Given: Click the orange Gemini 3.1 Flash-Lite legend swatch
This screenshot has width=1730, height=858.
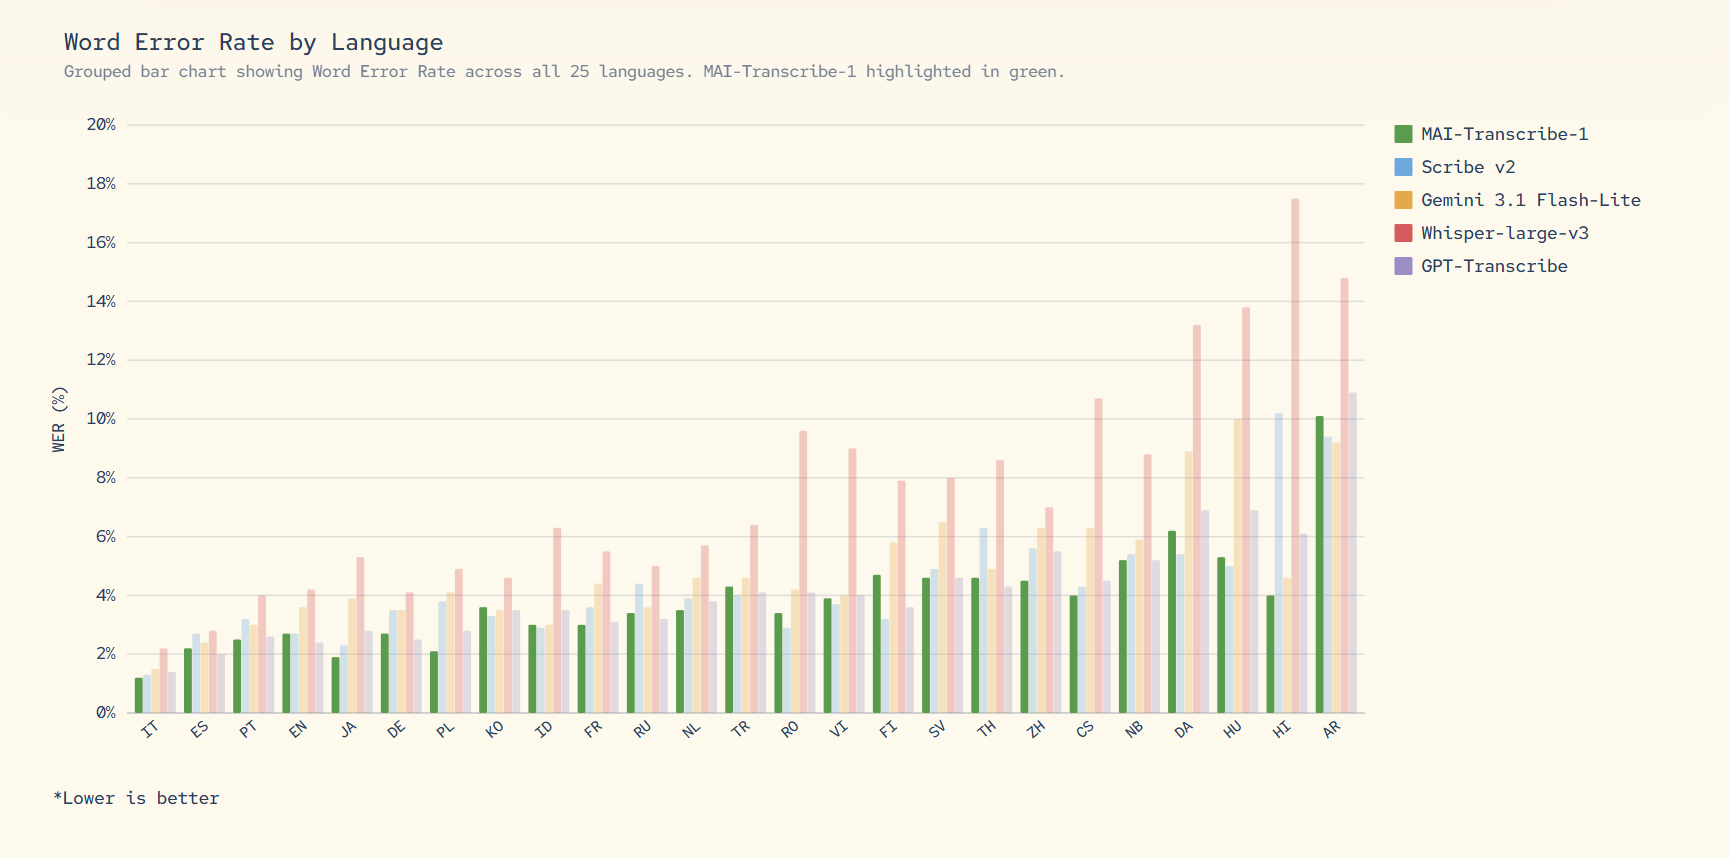Looking at the screenshot, I should click(x=1403, y=200).
